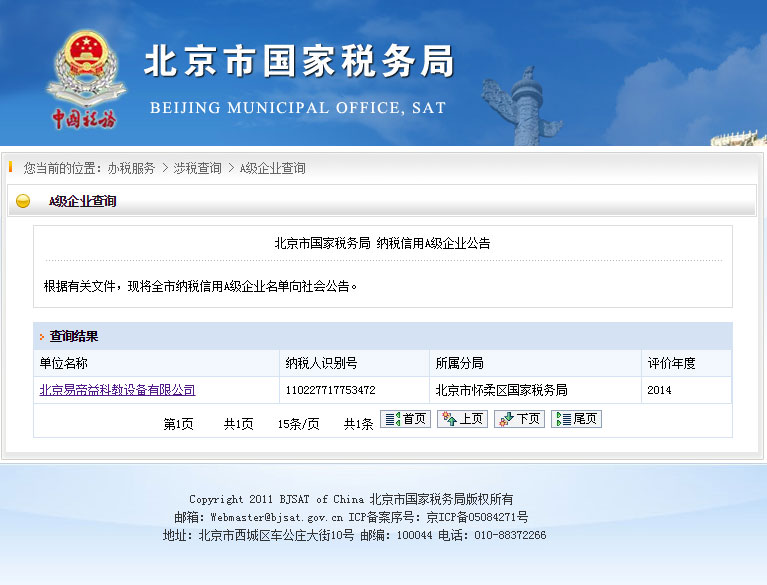Image resolution: width=767 pixels, height=585 pixels.
Task: Click the 纳税信用A级企业公告 announcement title
Action: [433, 243]
